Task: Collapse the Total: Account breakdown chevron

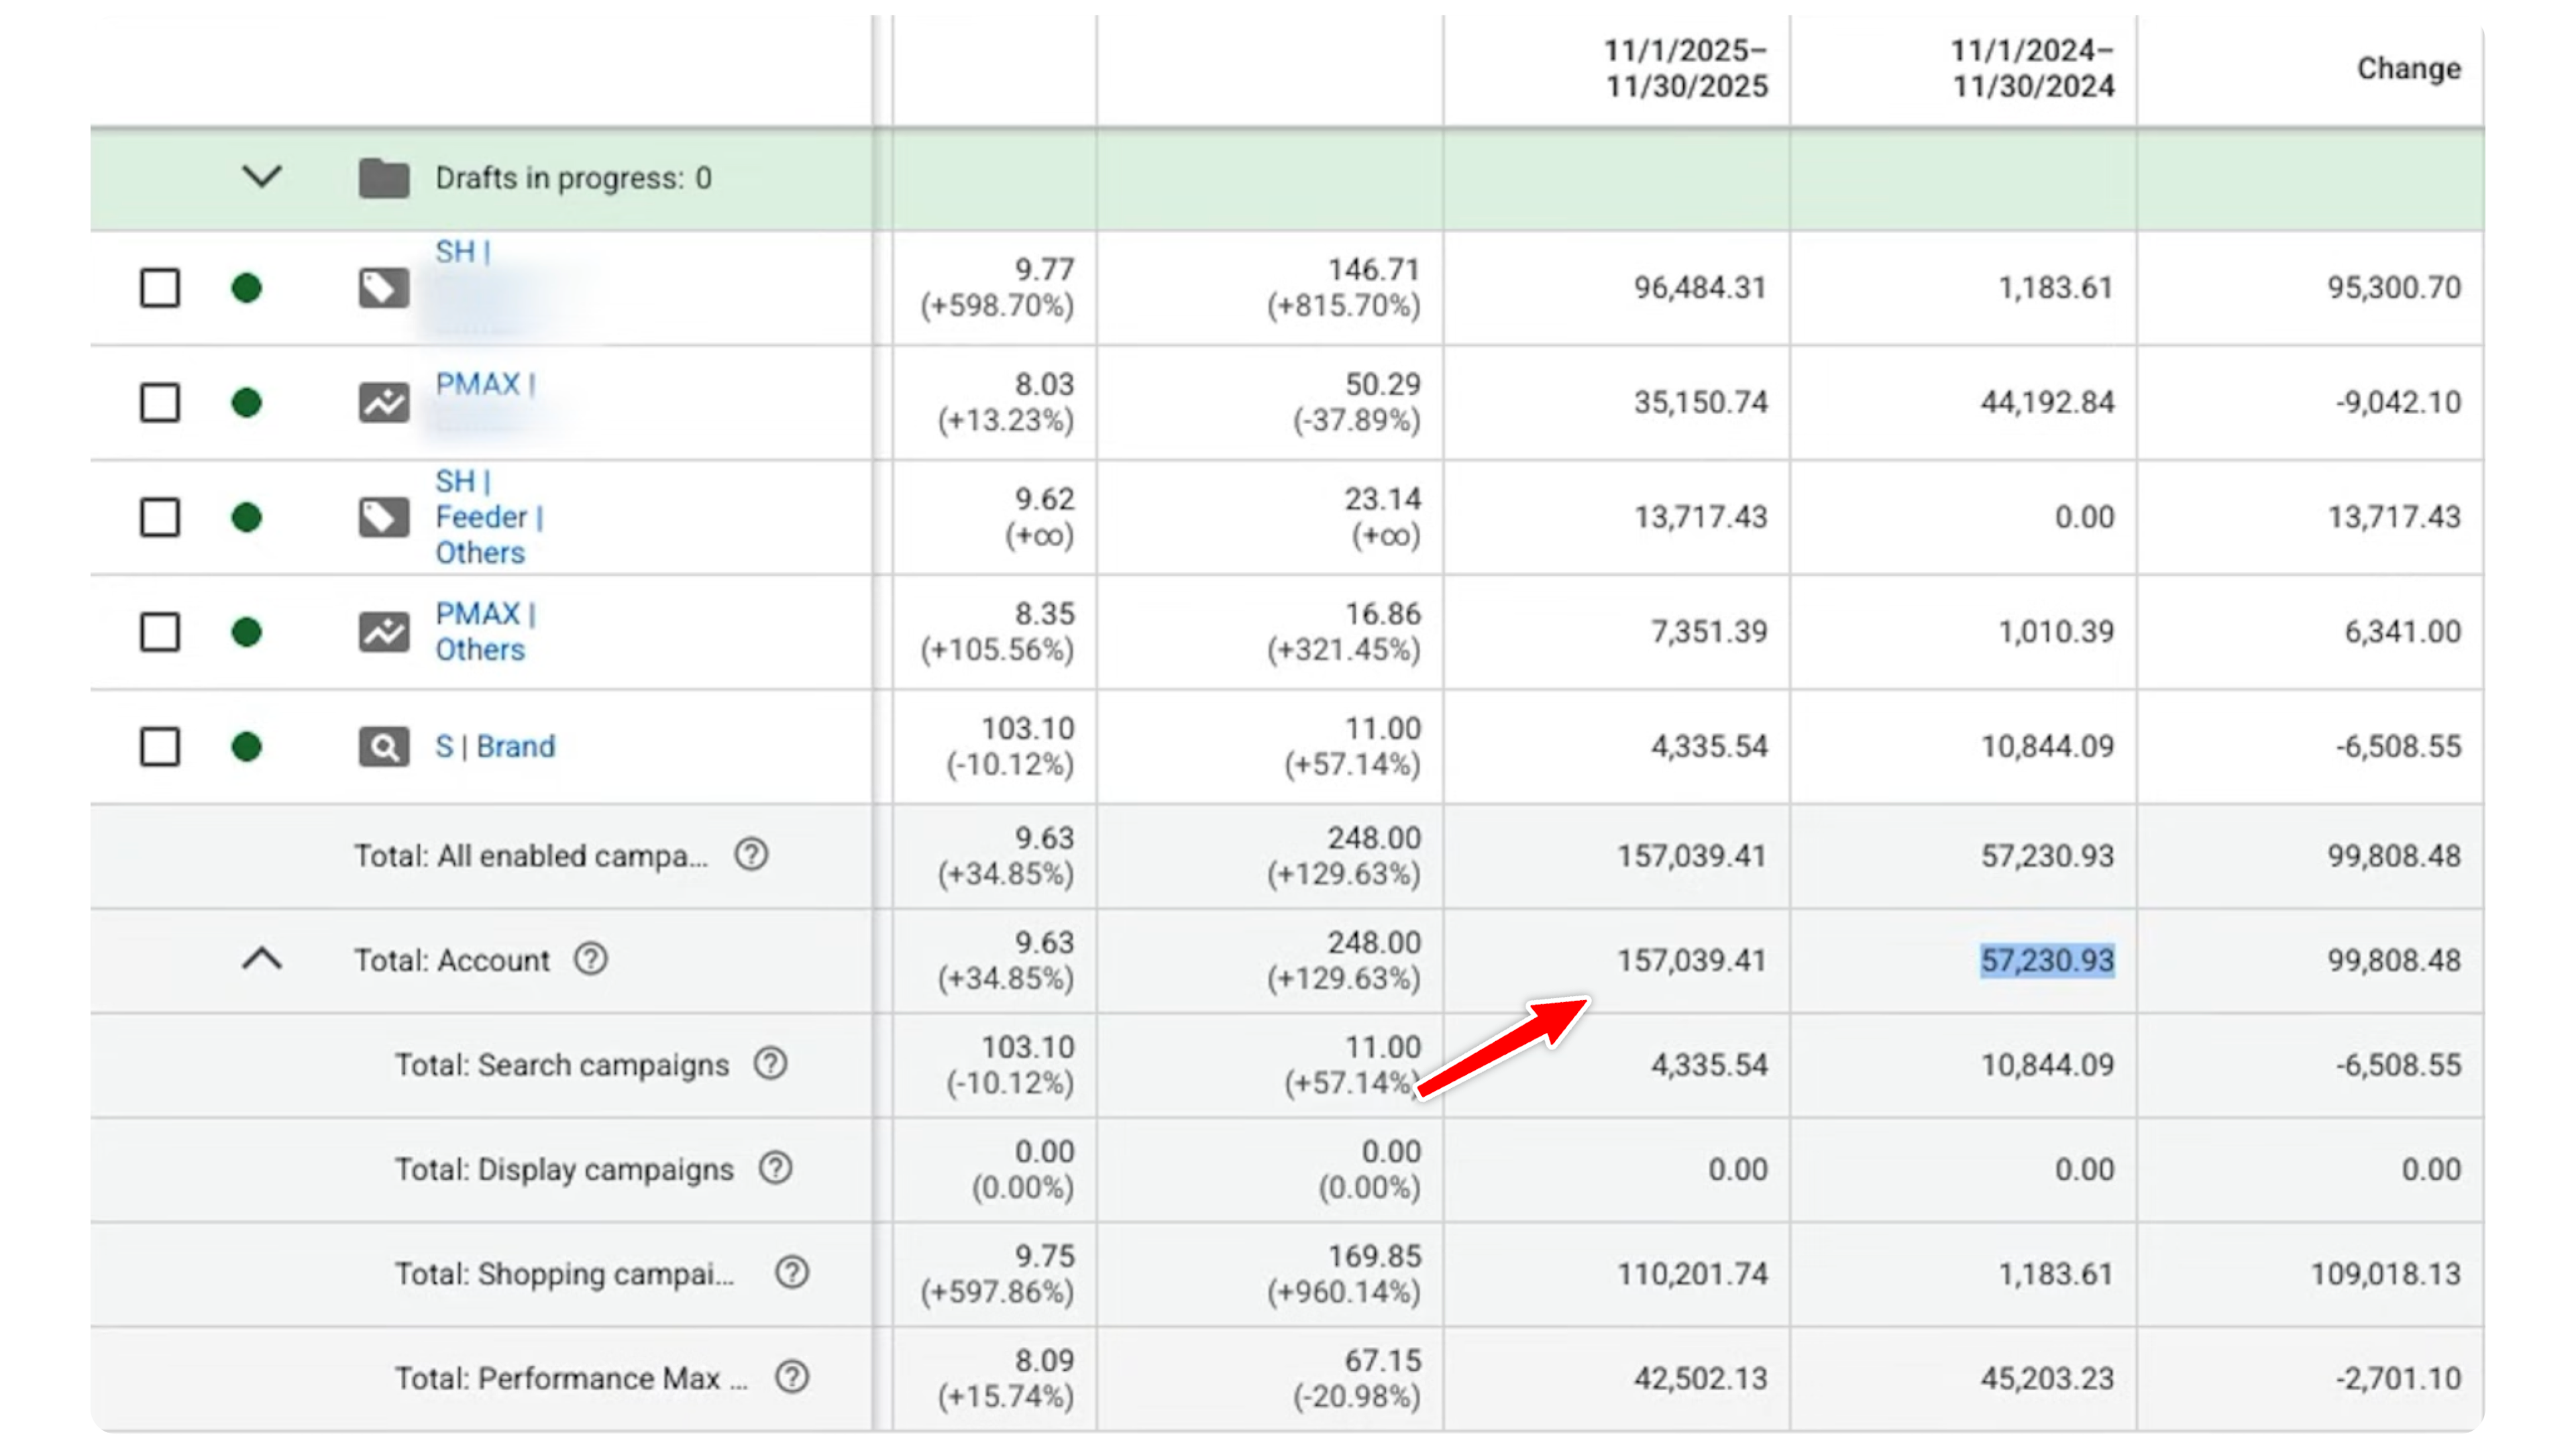Action: coord(262,959)
